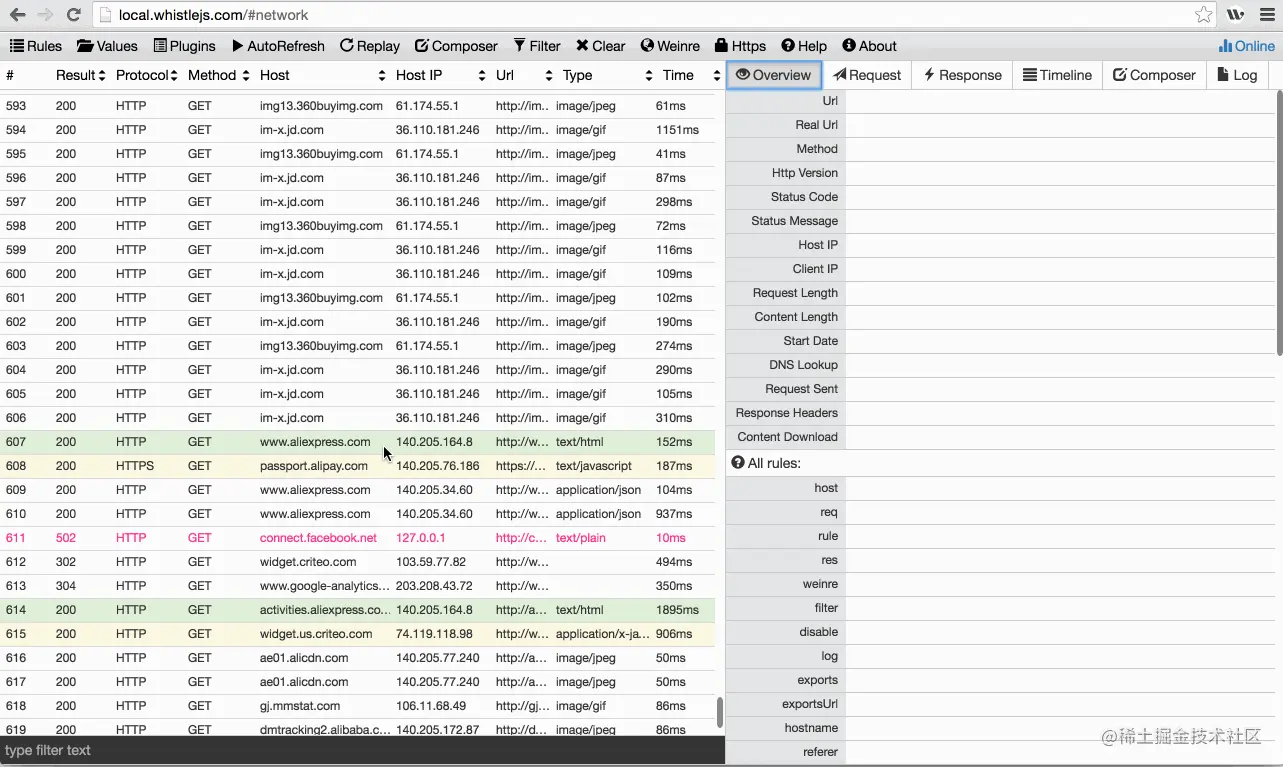Image resolution: width=1283 pixels, height=767 pixels.
Task: Sort by Protocol column arrows
Action: point(174,75)
